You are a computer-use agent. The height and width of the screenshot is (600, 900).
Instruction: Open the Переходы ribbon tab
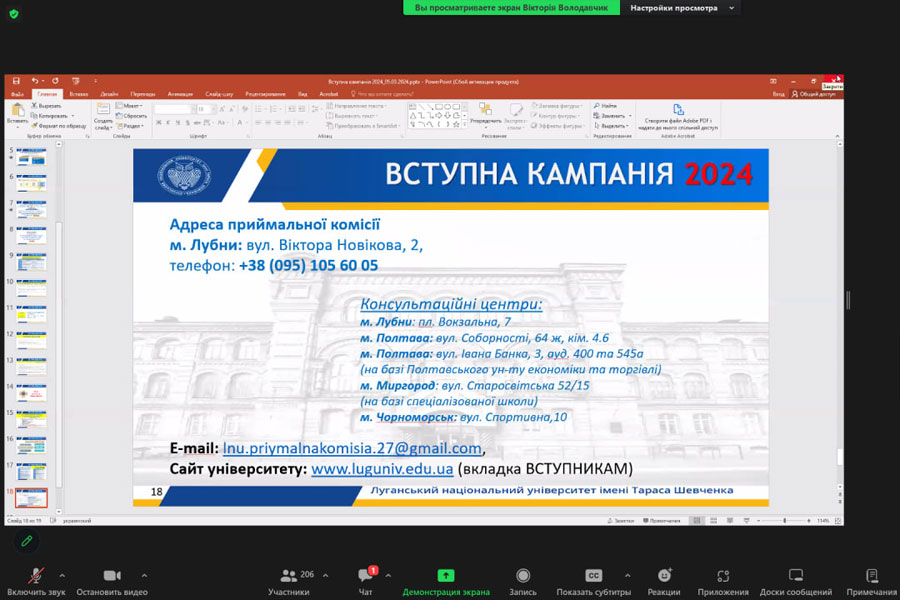(142, 94)
